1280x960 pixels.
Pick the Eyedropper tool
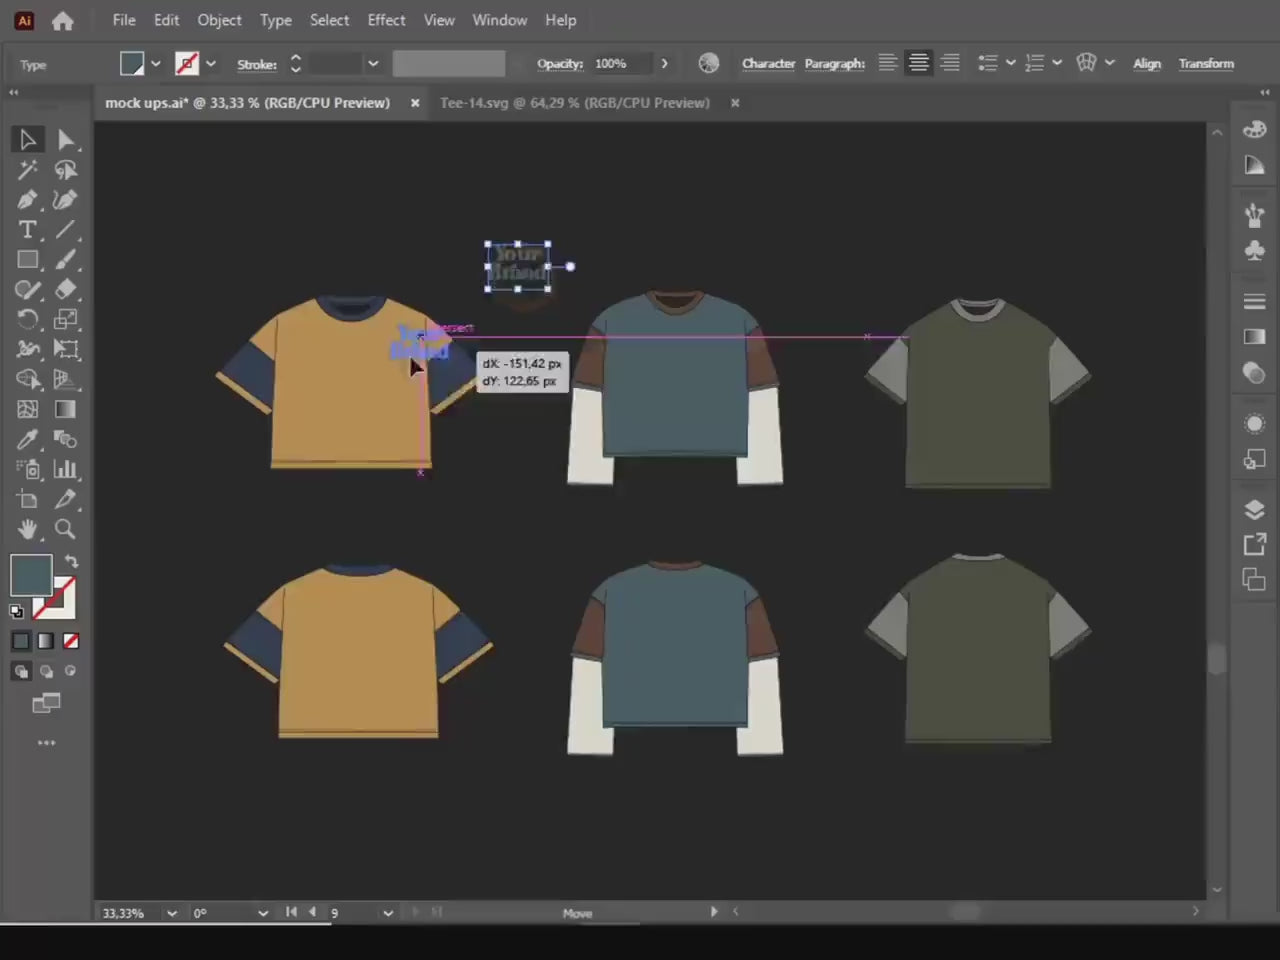pyautogui.click(x=27, y=440)
